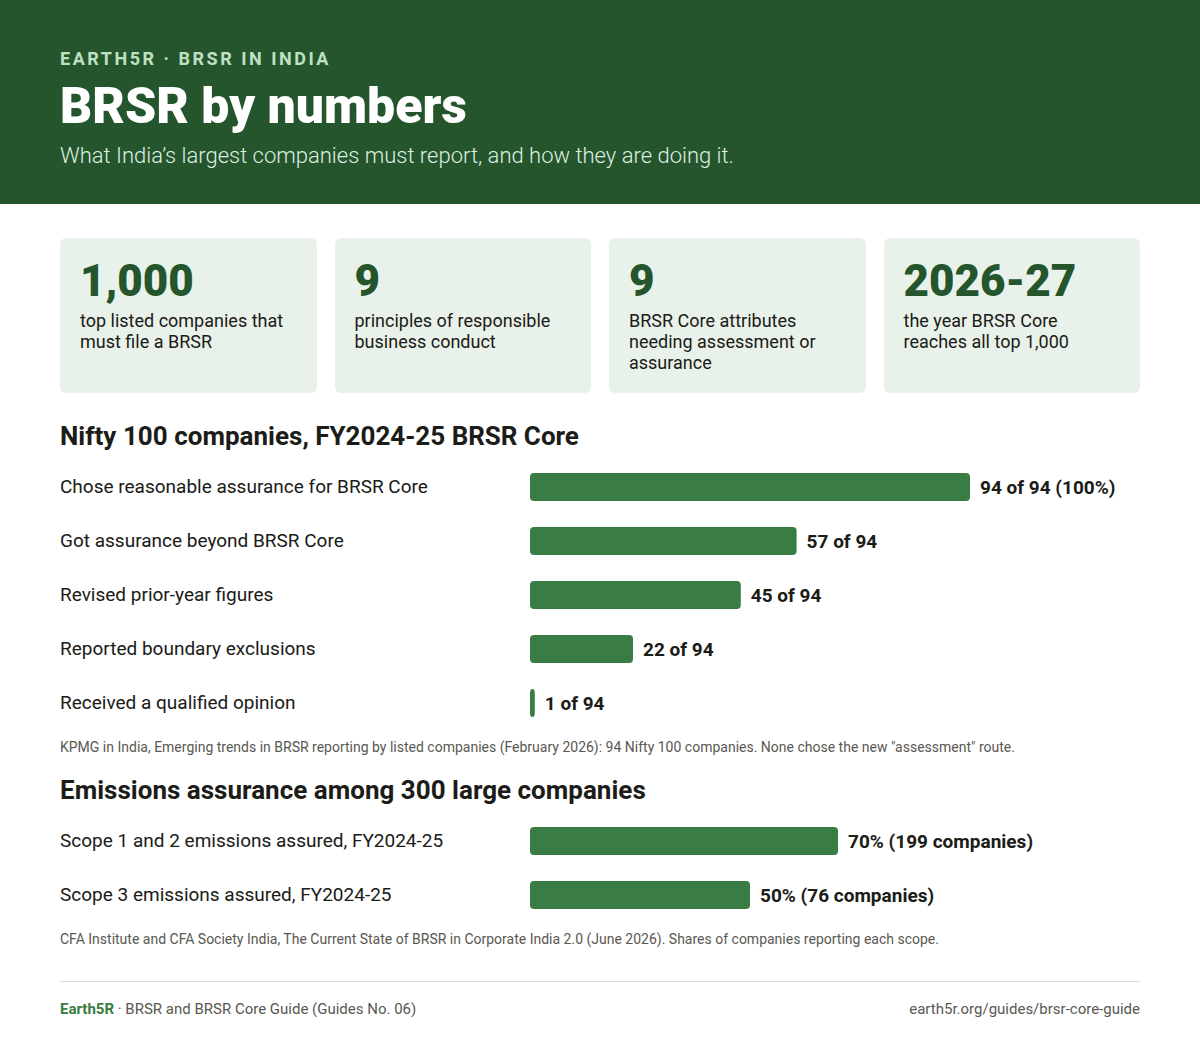Click the Emissions assurance among 300 companies heading
Viewport: 1200px width, 1048px height.
[353, 790]
